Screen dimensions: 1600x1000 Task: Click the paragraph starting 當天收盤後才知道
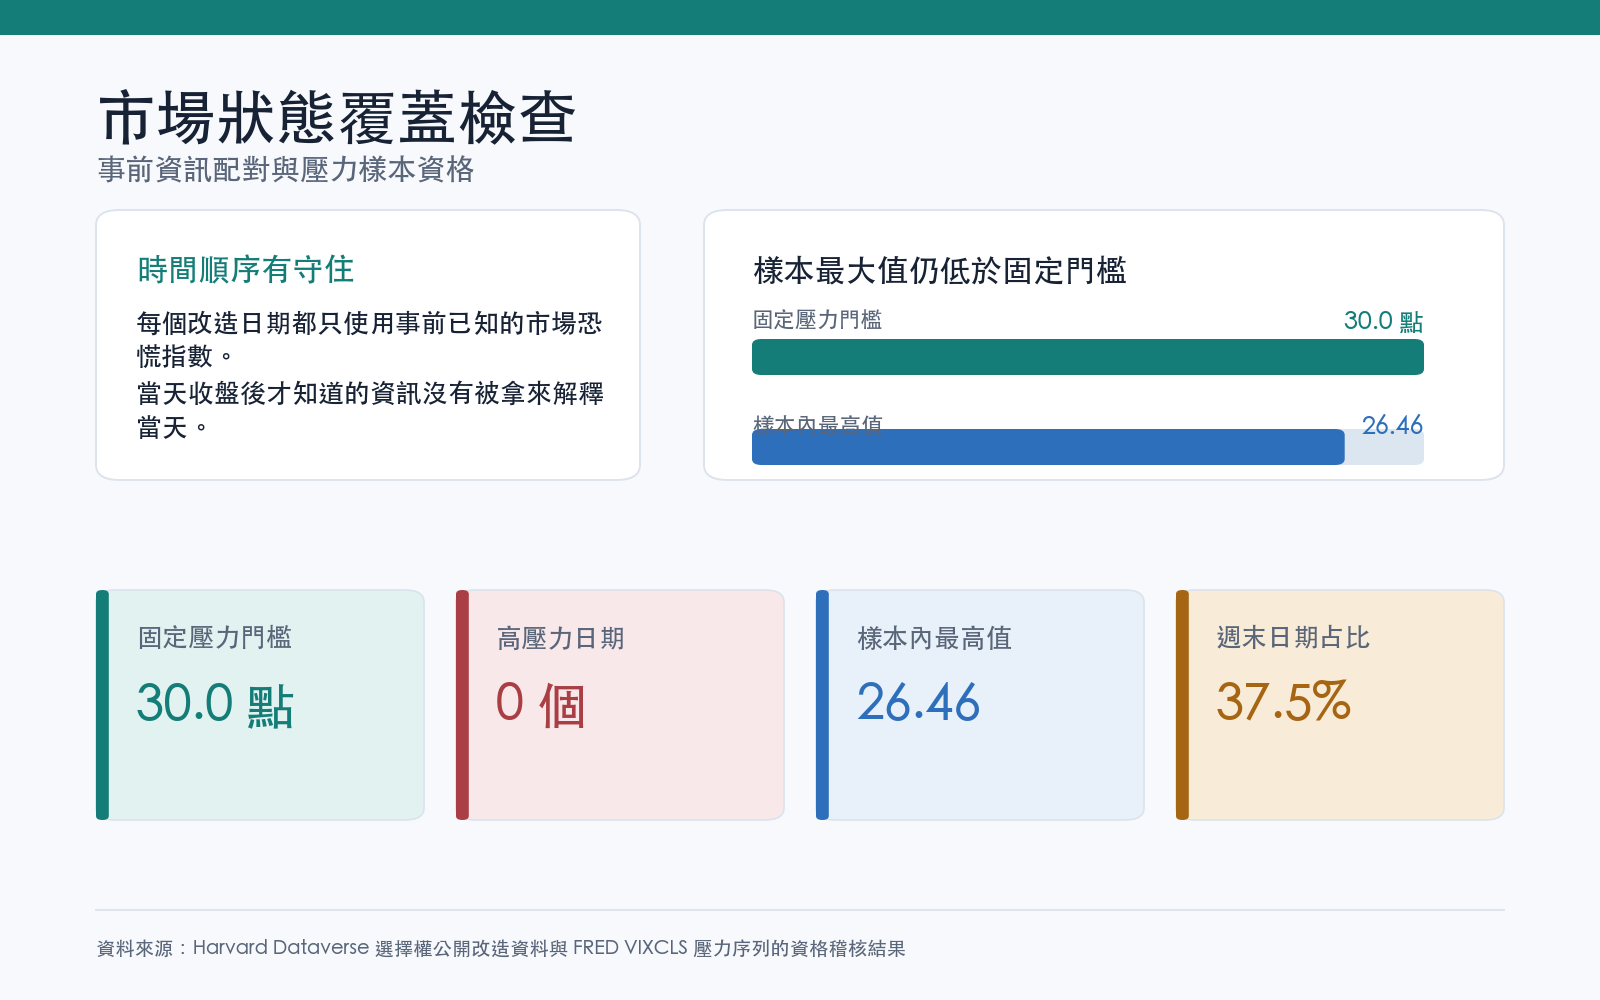370,410
